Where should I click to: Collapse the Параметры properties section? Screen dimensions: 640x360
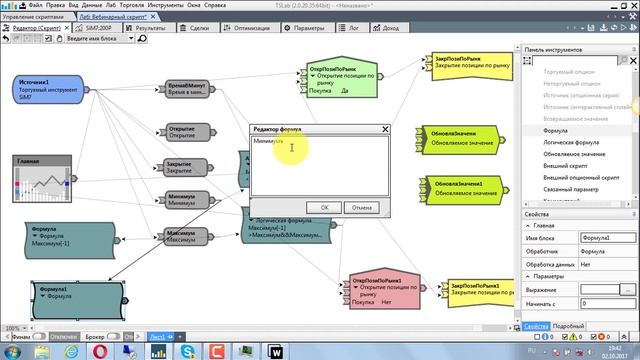[528, 276]
